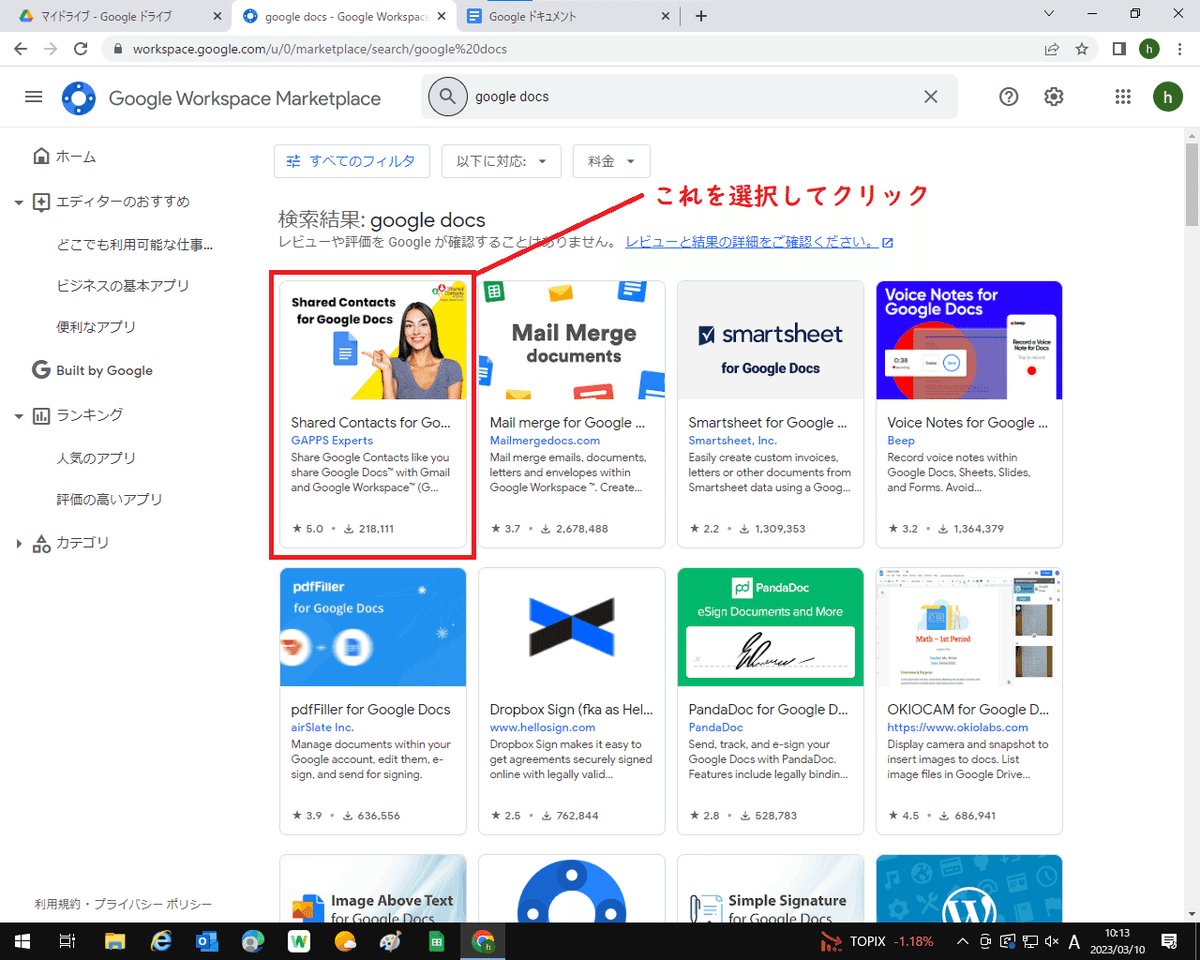Open レビューと結果の詳細をご確認ください link
This screenshot has width=1200, height=960.
pyautogui.click(x=759, y=242)
